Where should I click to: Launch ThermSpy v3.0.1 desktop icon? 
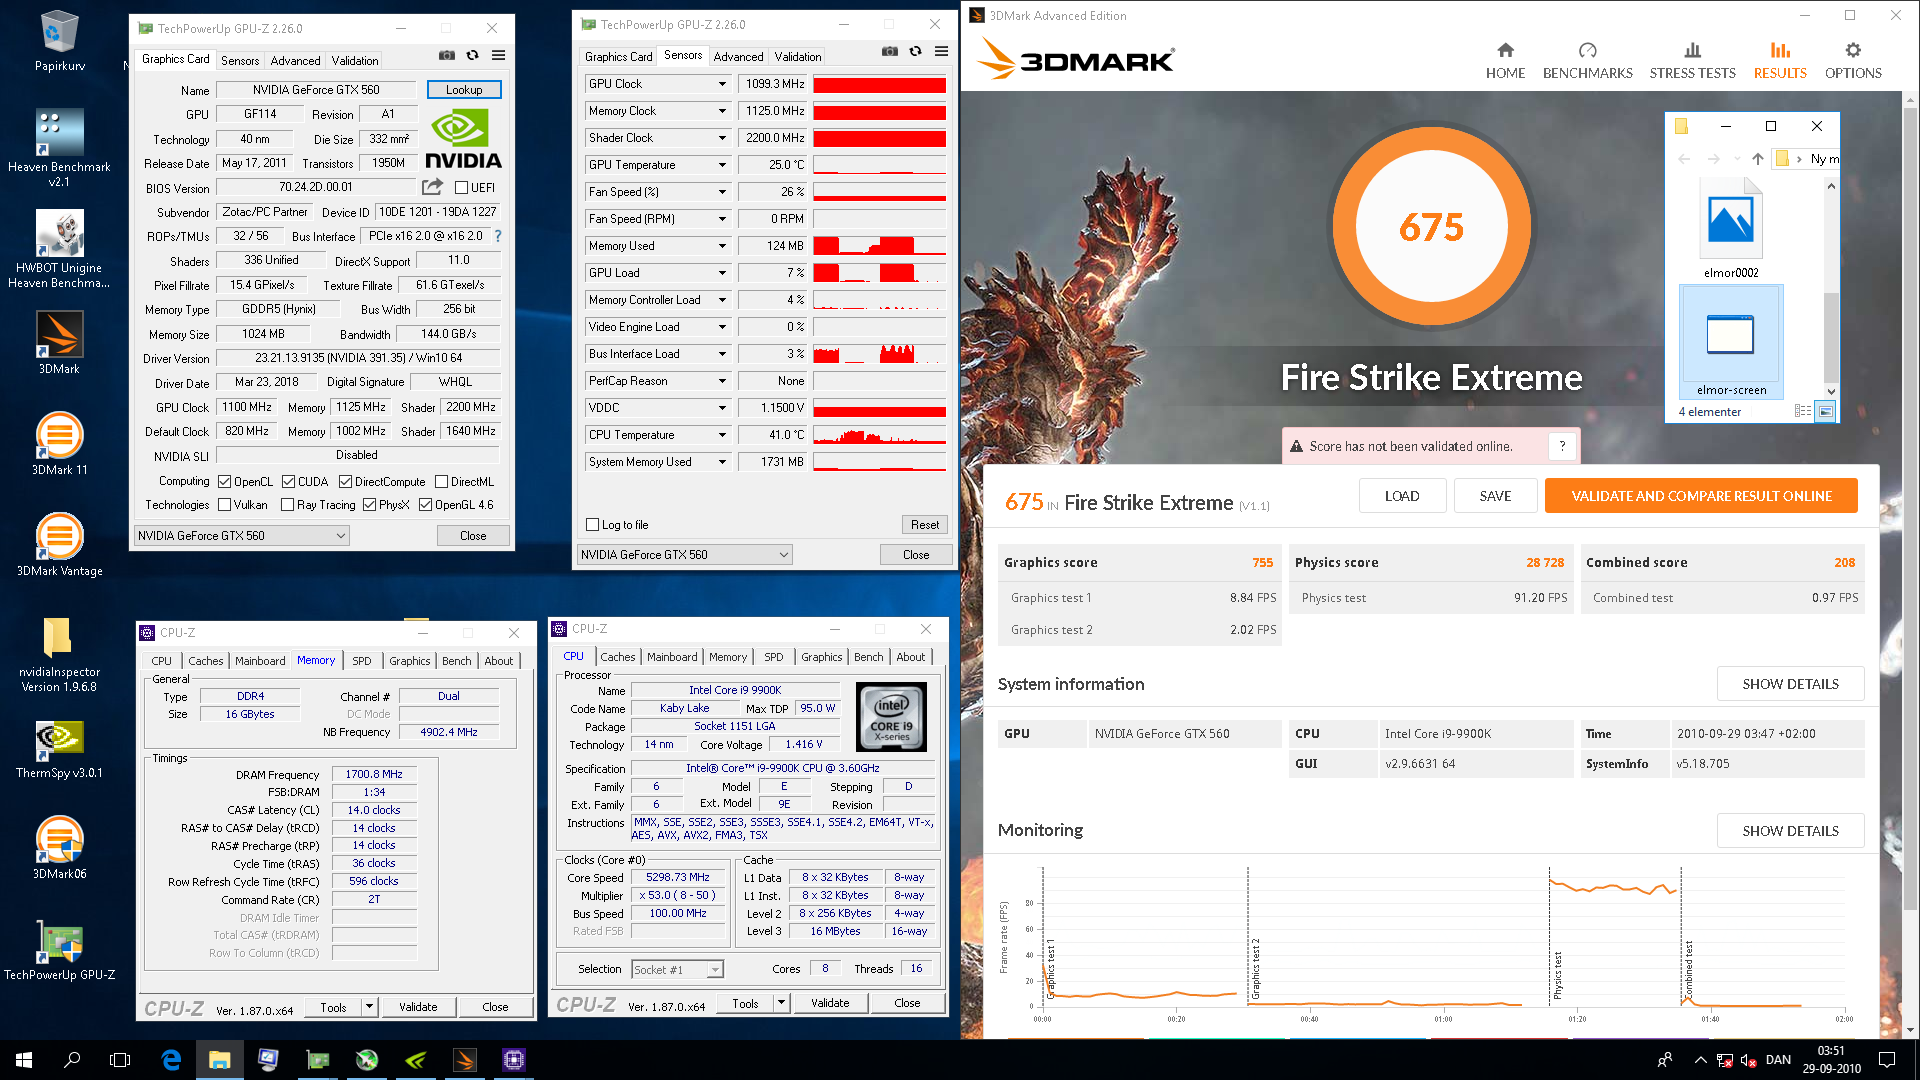click(59, 750)
